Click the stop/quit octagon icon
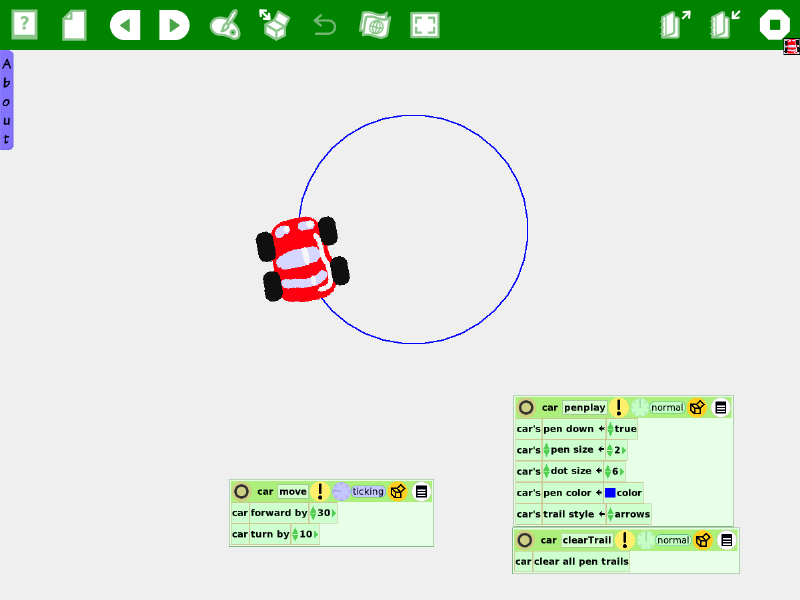The image size is (800, 600). click(x=774, y=24)
